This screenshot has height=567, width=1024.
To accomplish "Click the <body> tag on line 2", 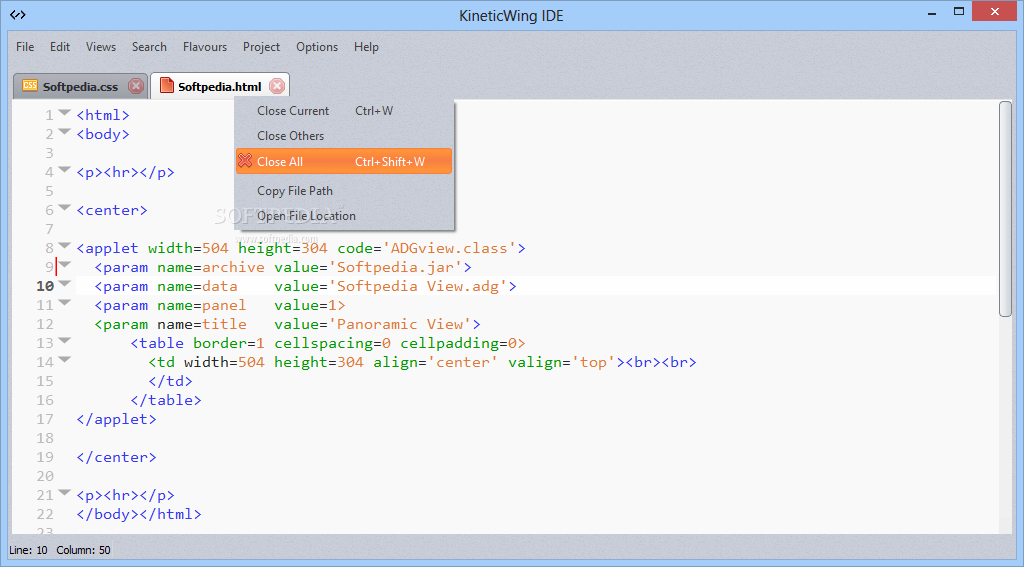I will [x=103, y=134].
